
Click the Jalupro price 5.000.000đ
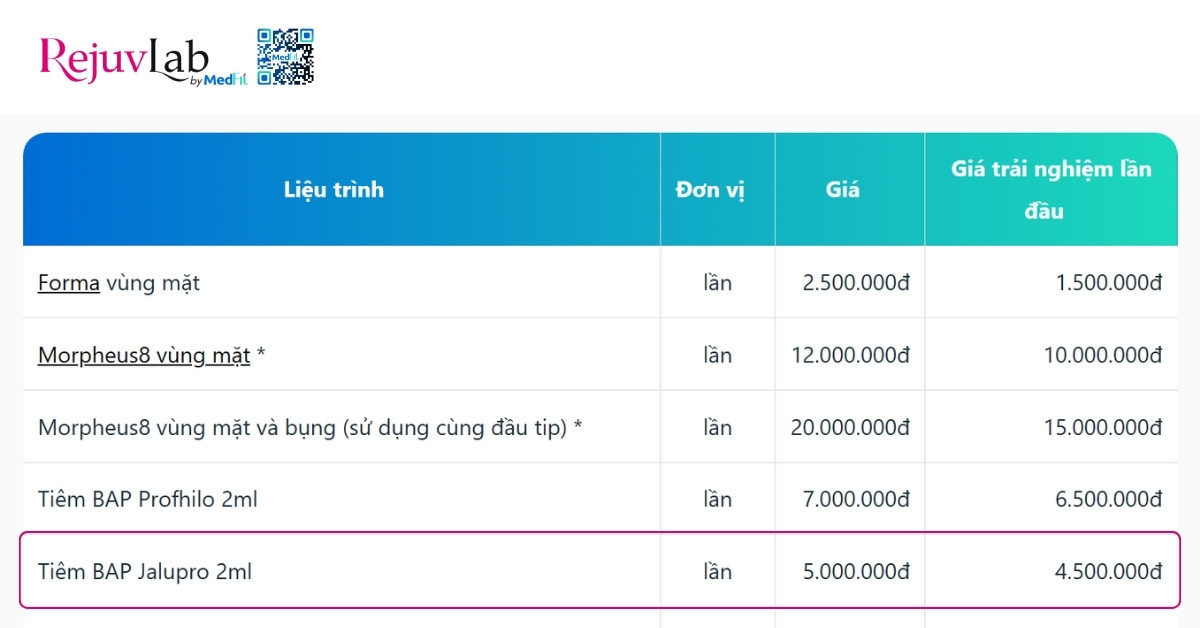pos(856,571)
